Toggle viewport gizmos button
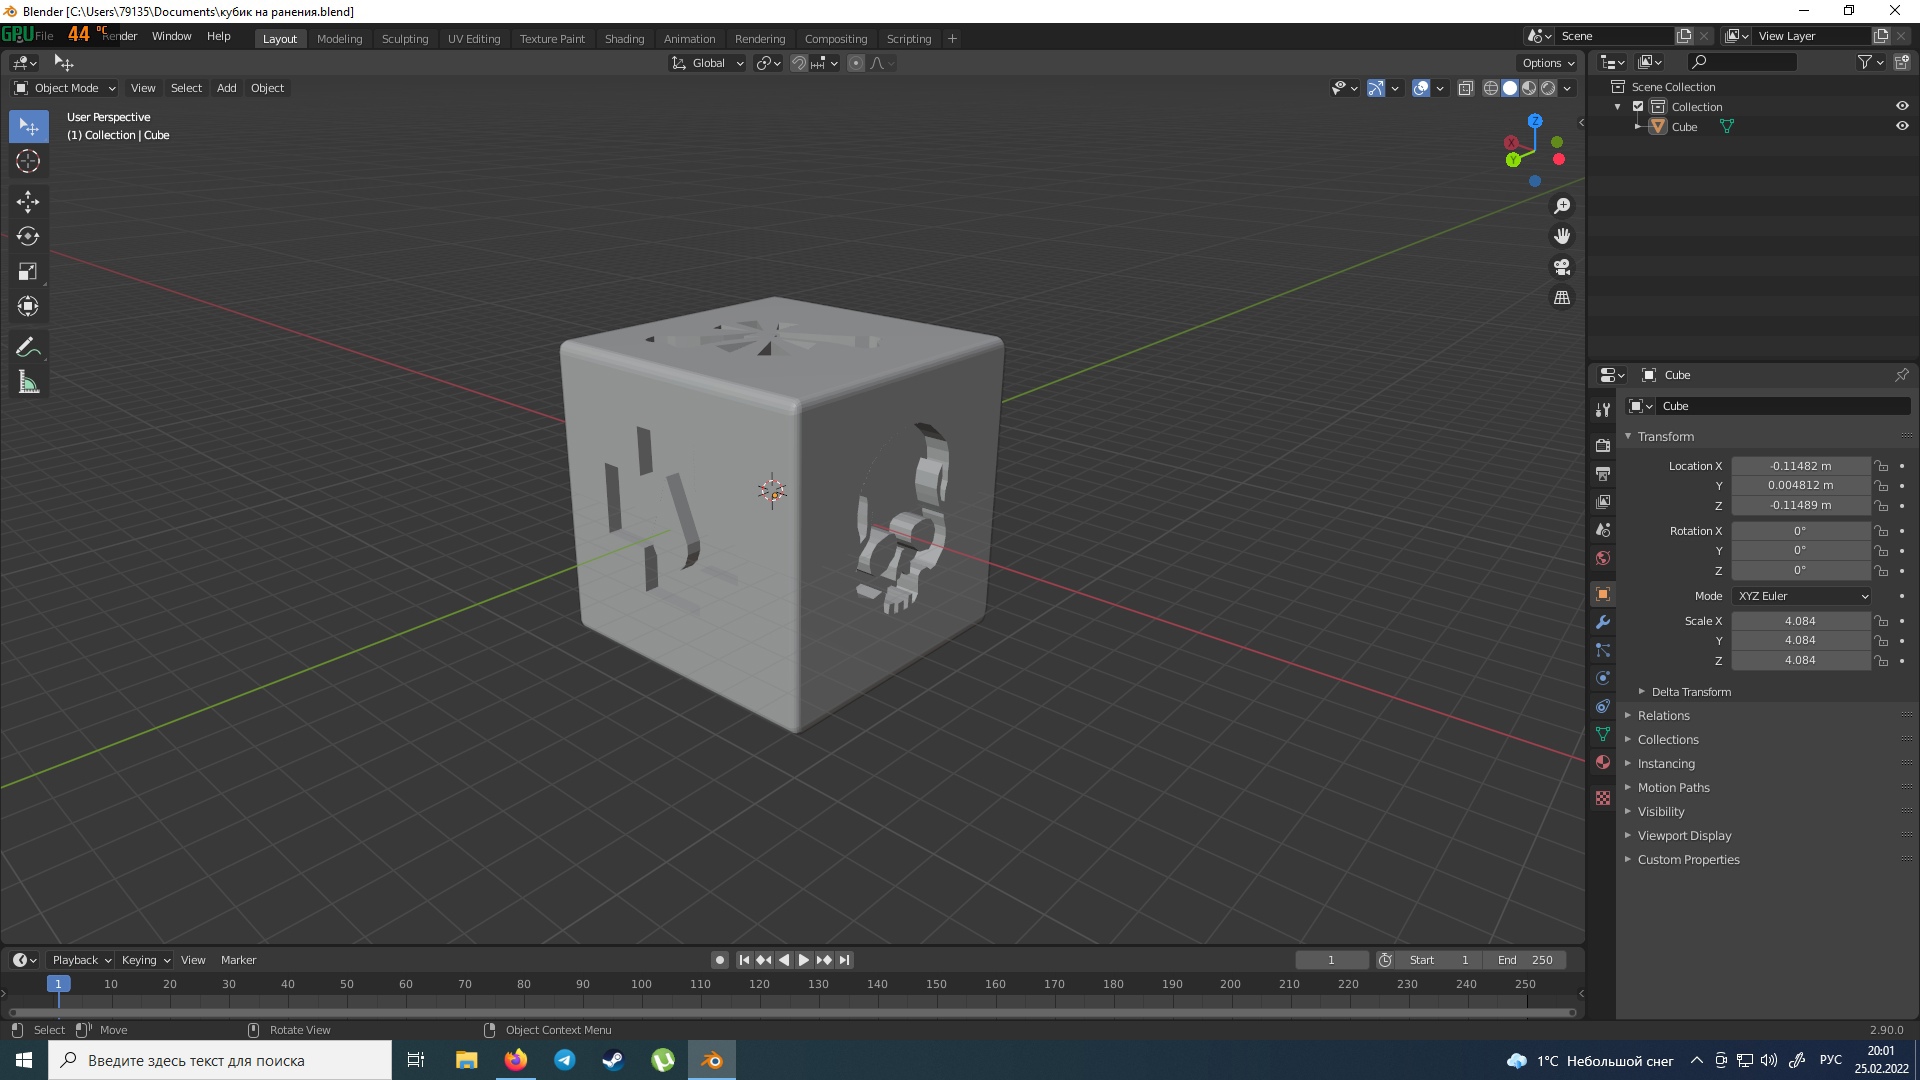Image resolution: width=1920 pixels, height=1080 pixels. click(x=1376, y=88)
